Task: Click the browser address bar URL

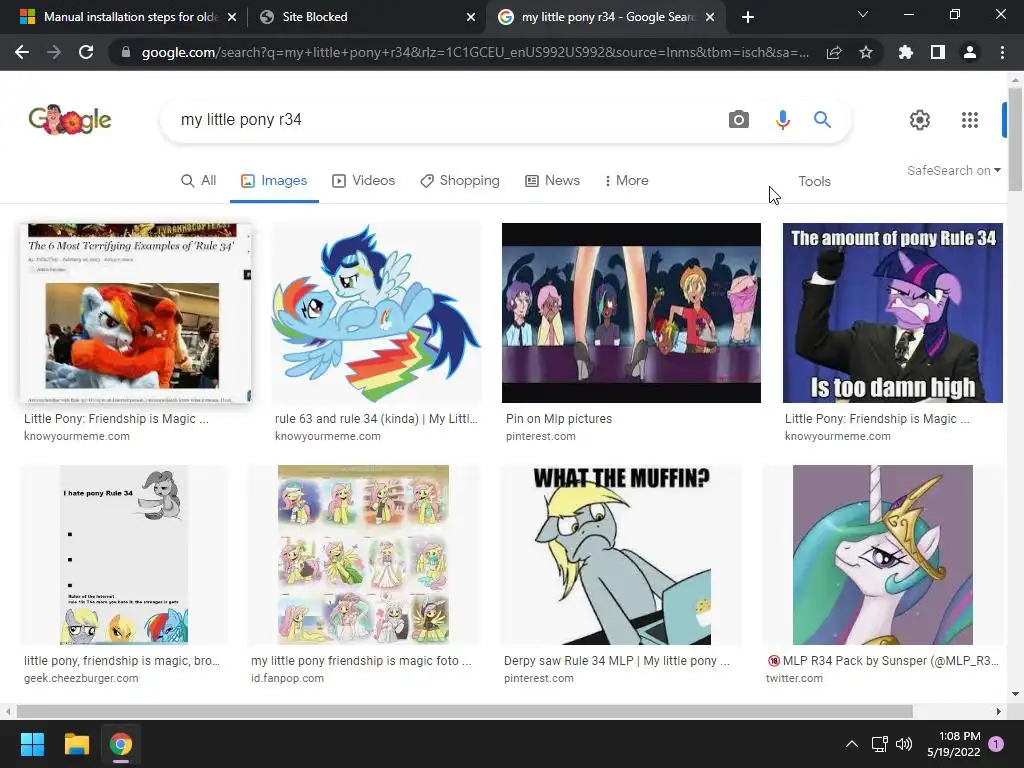Action: (475, 52)
